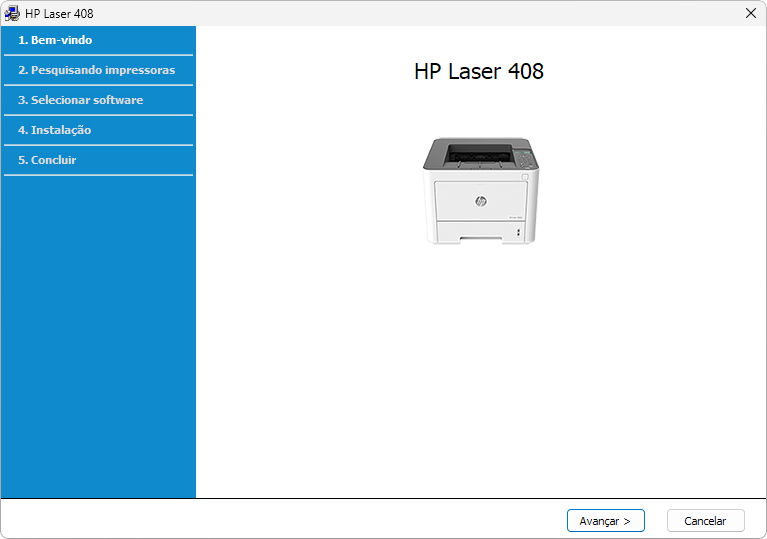Image resolution: width=767 pixels, height=539 pixels.
Task: Click the window title HP Laser 408
Action: pos(59,14)
